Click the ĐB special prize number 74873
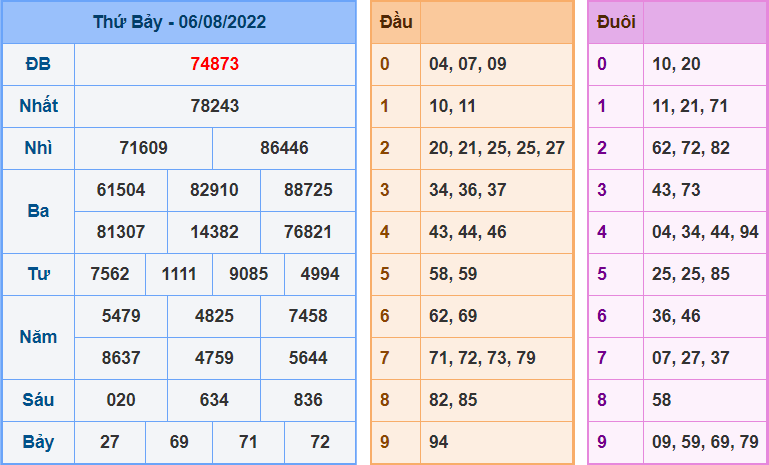769x465 pixels. pyautogui.click(x=215, y=64)
